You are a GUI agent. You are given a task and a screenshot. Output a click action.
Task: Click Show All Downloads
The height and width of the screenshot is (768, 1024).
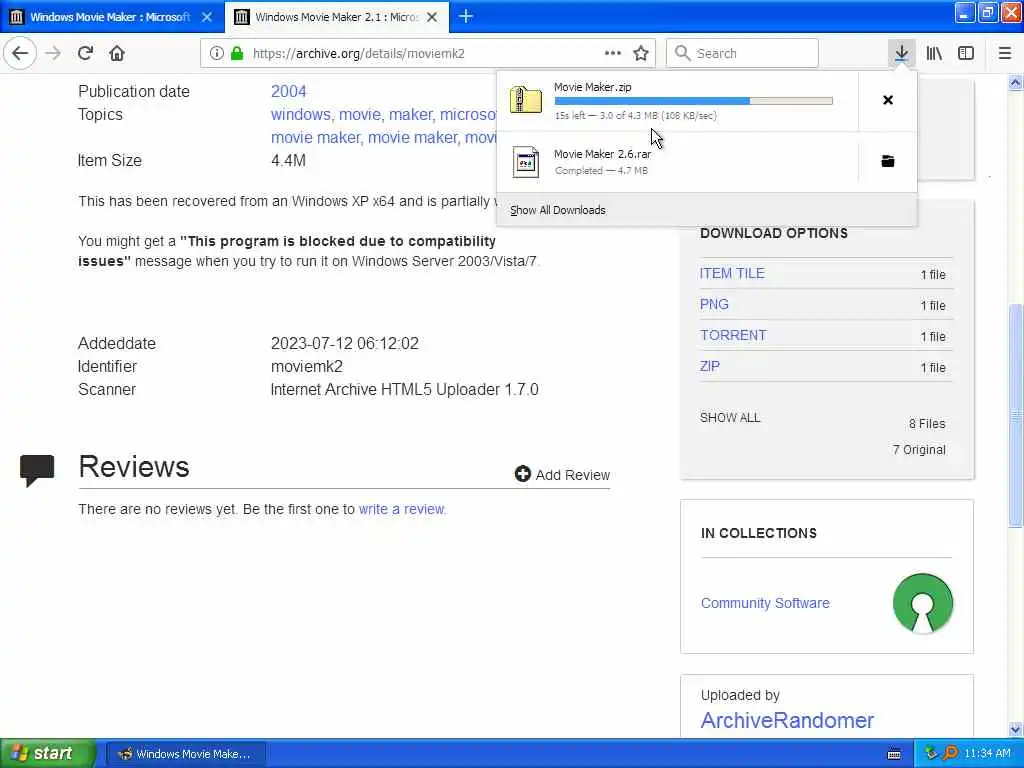[x=558, y=210]
